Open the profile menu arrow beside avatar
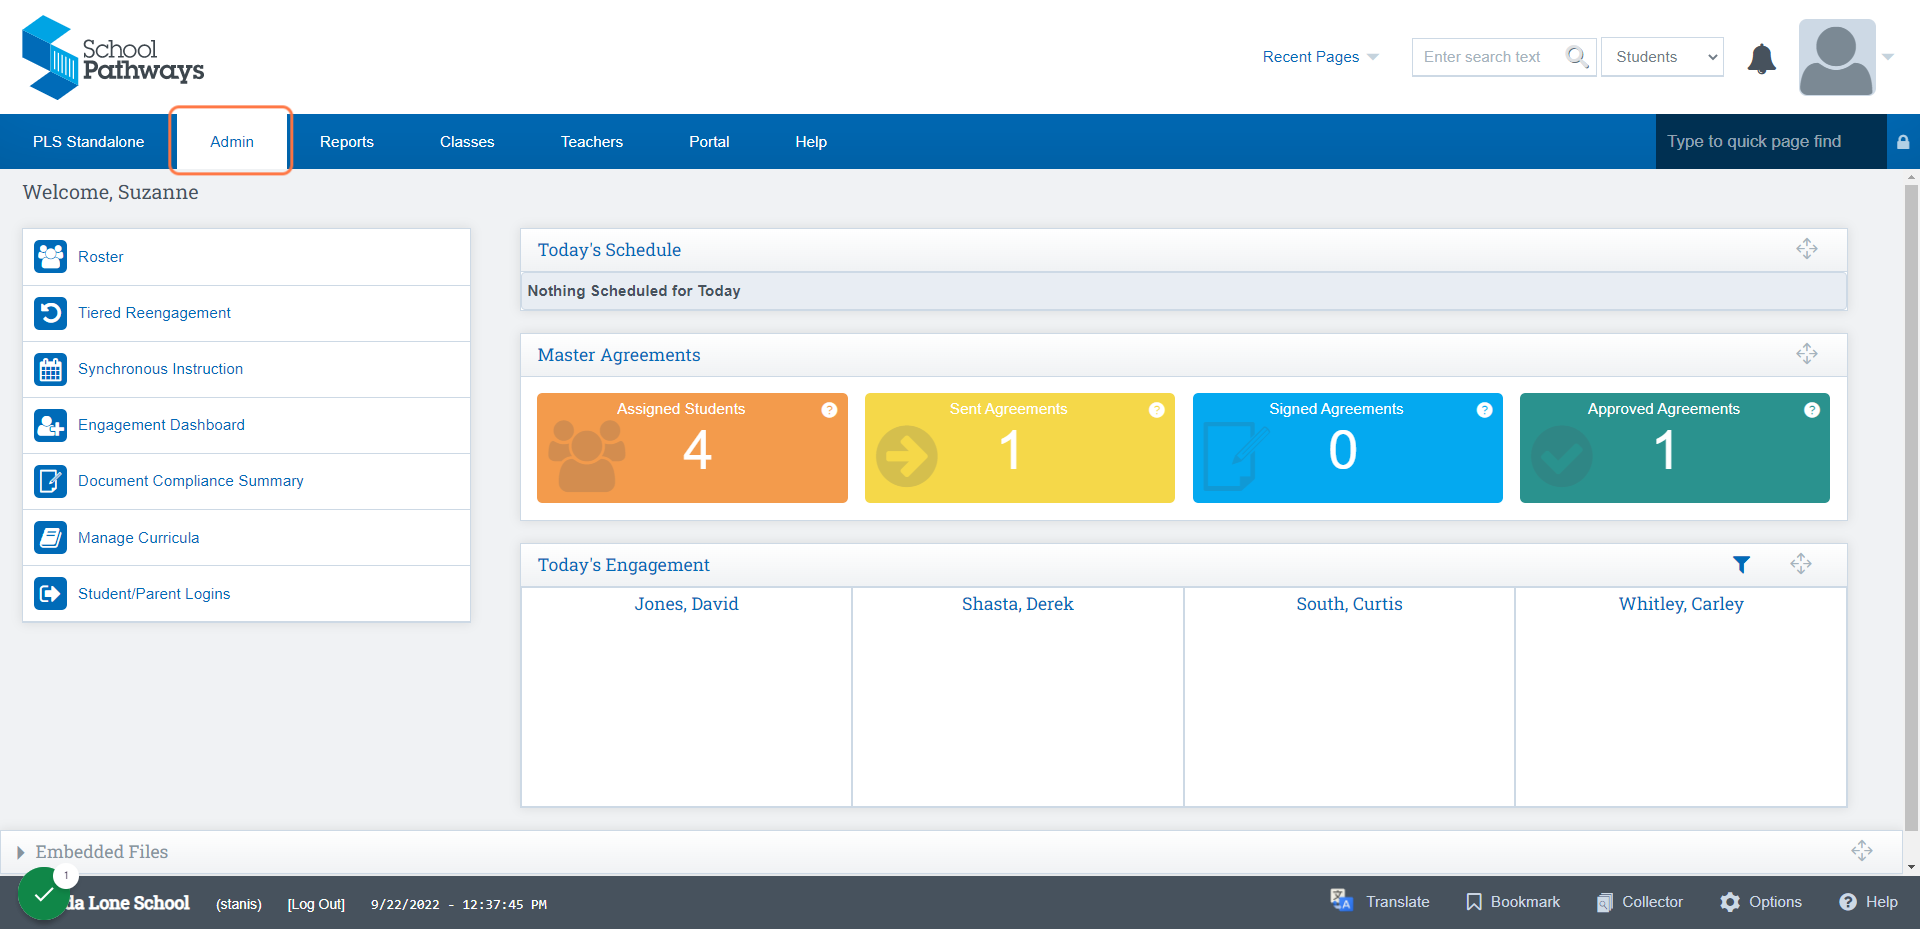This screenshot has width=1920, height=929. pos(1888,57)
